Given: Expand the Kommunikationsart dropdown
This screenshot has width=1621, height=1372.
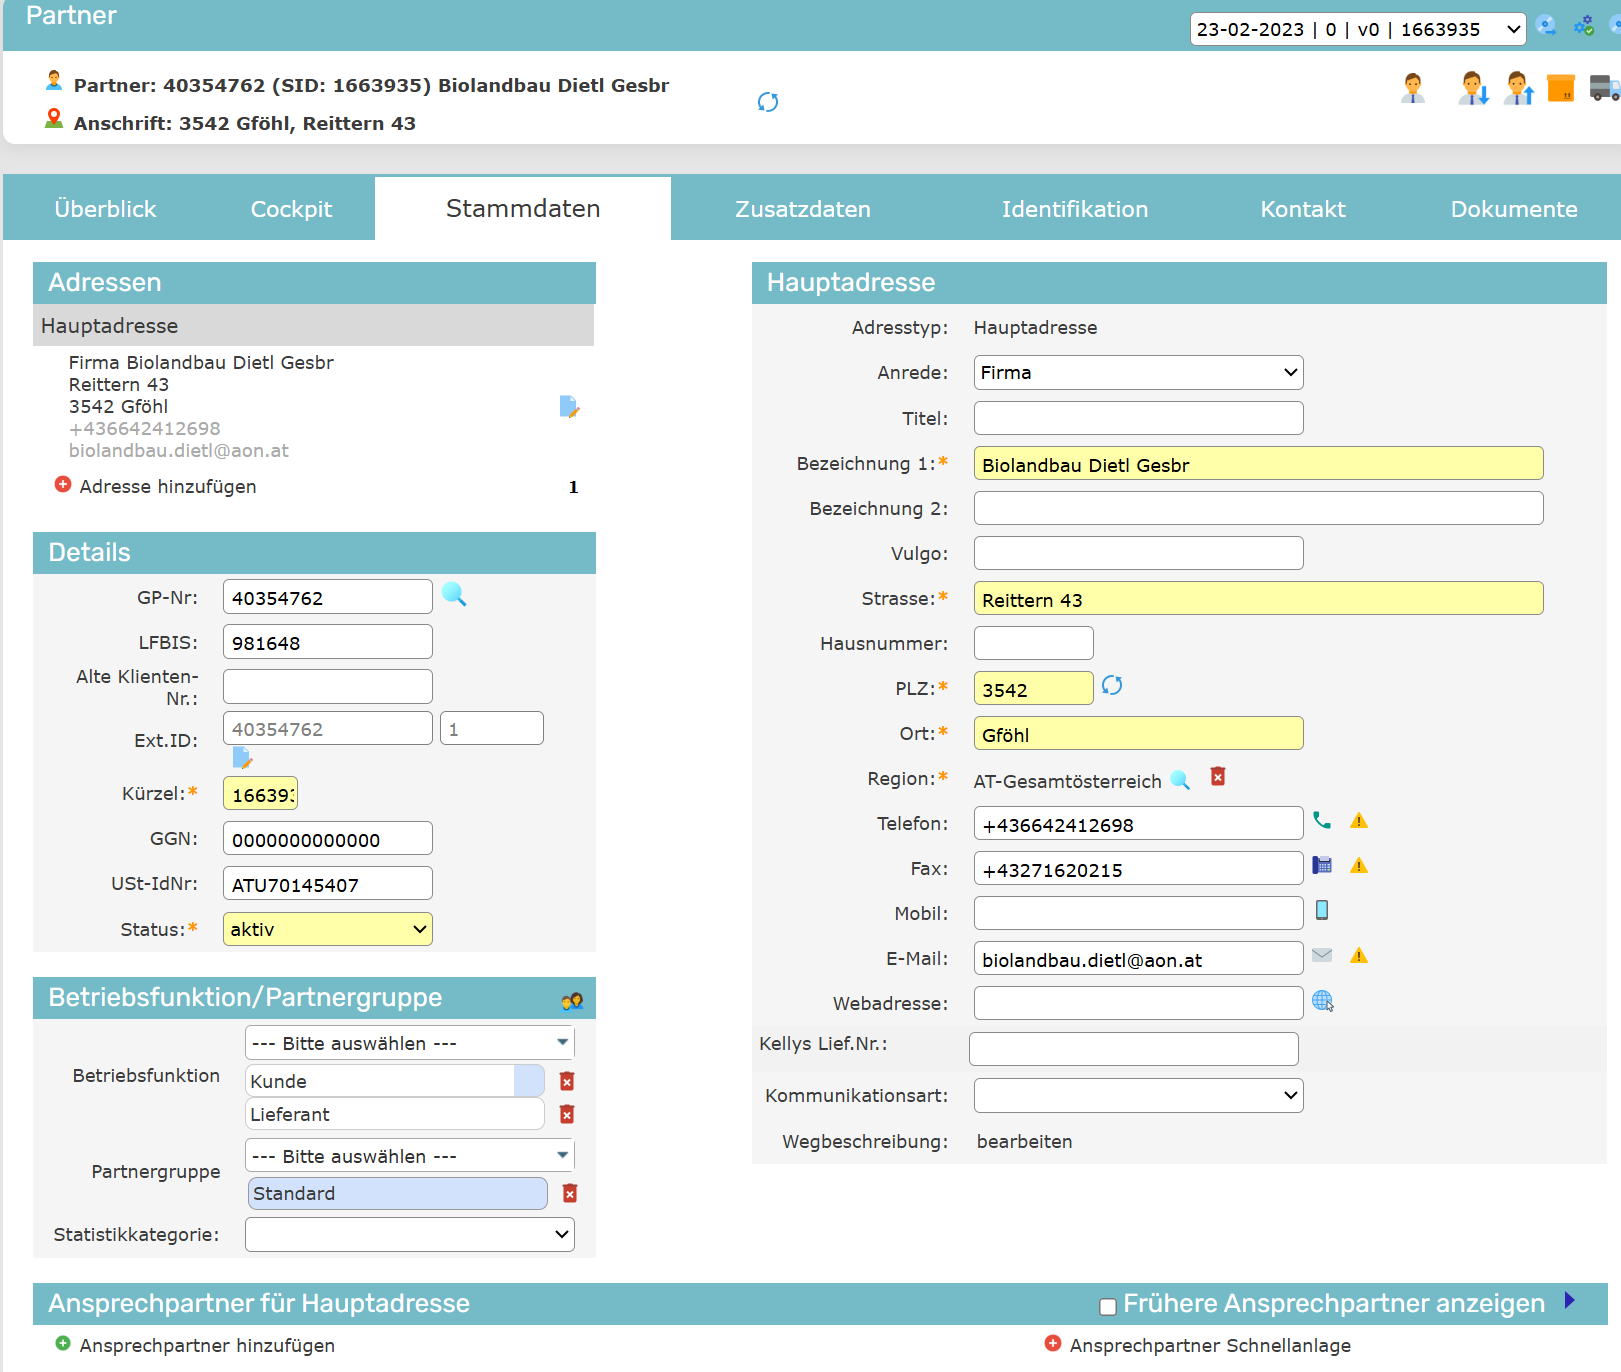Looking at the screenshot, I should [1138, 1096].
